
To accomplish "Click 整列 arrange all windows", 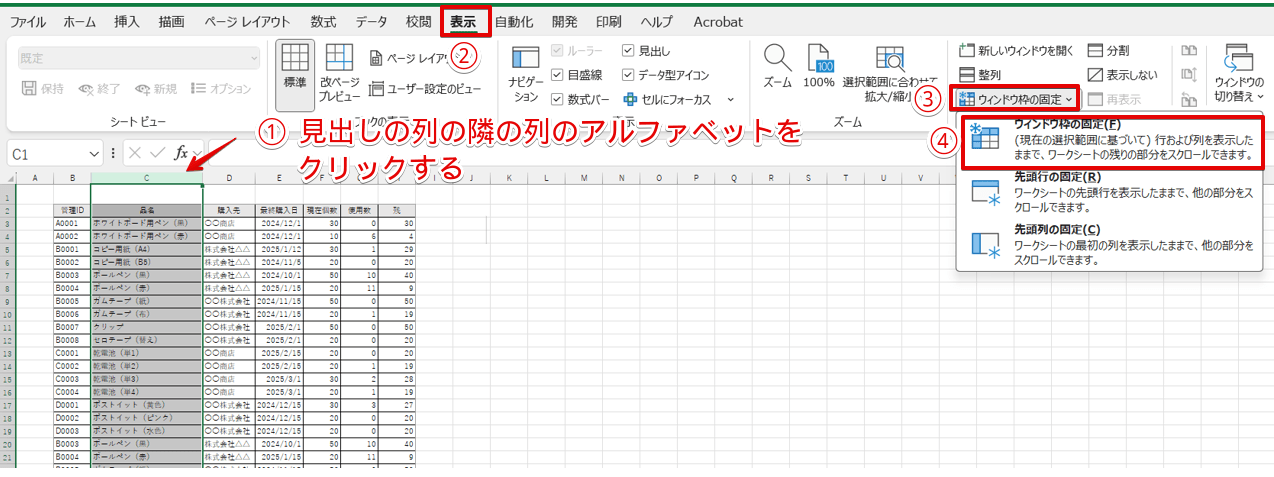I will (980, 75).
